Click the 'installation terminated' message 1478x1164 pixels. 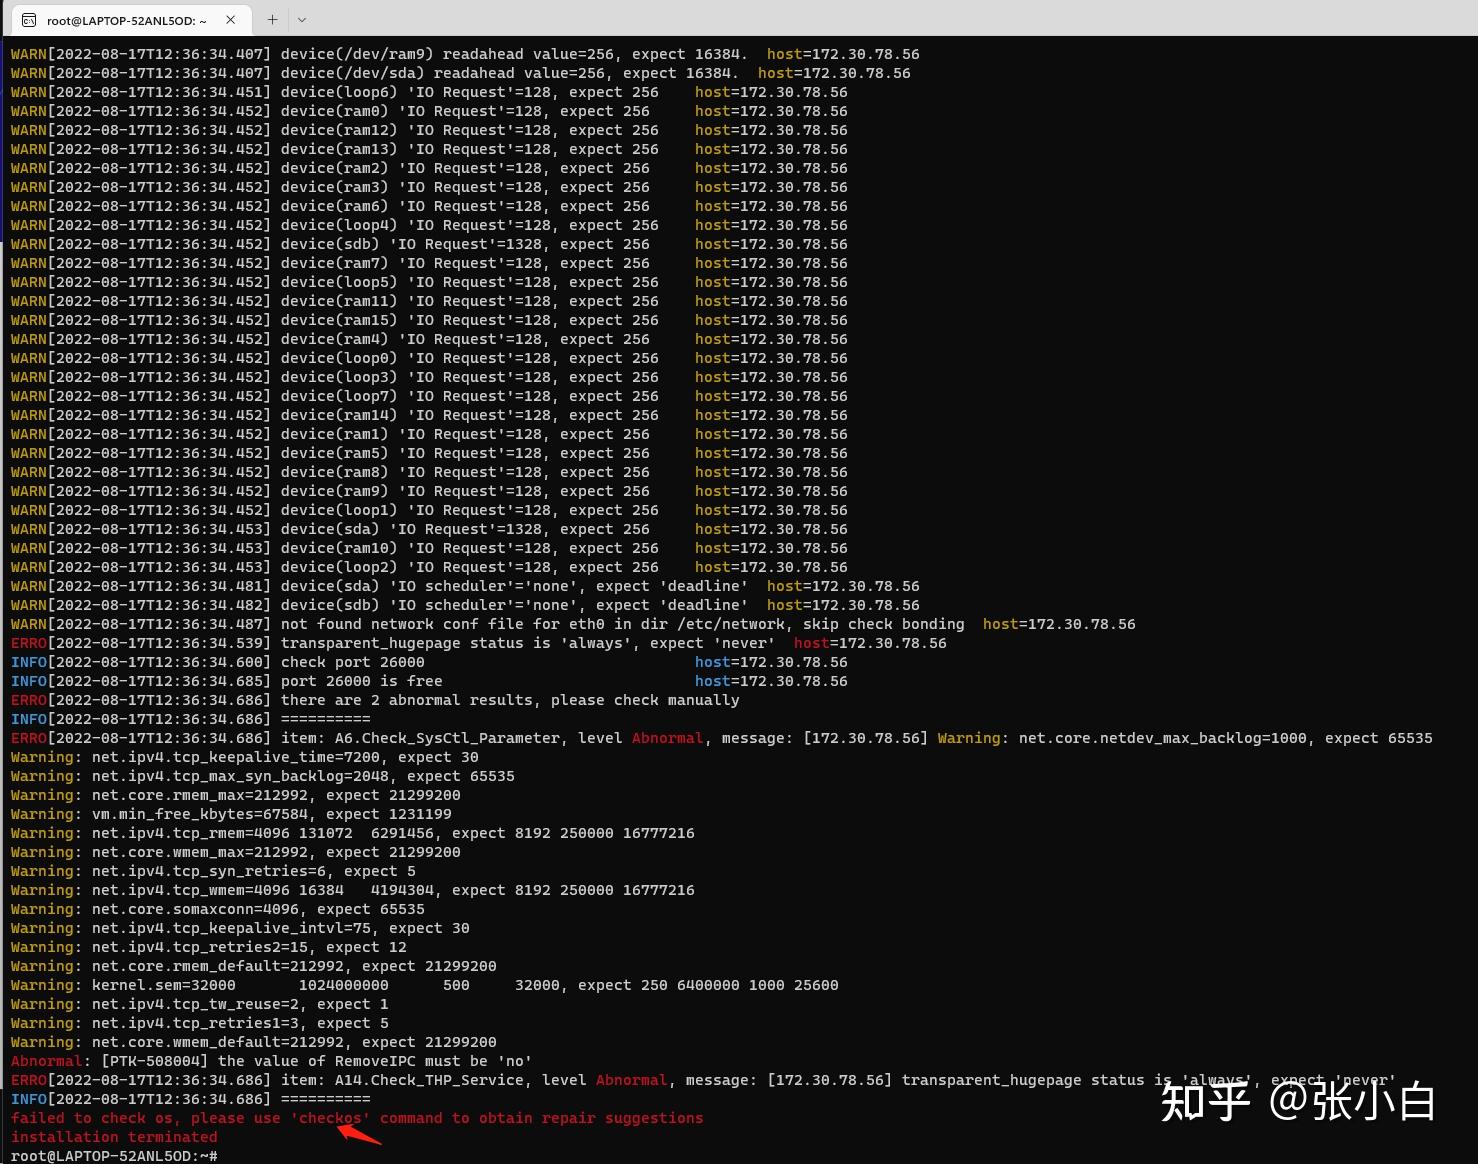pos(114,1137)
